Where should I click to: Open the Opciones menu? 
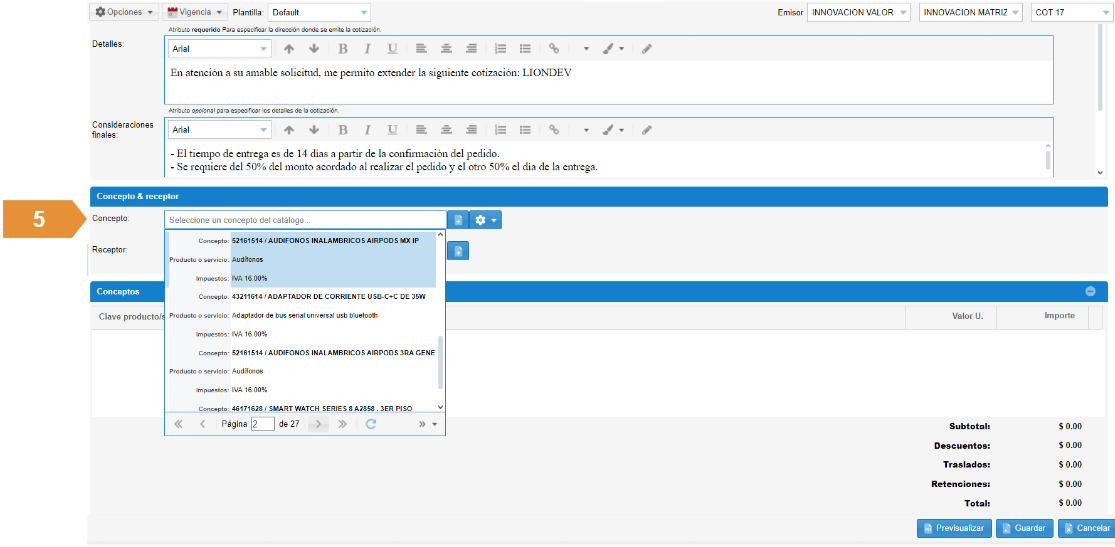coord(125,12)
